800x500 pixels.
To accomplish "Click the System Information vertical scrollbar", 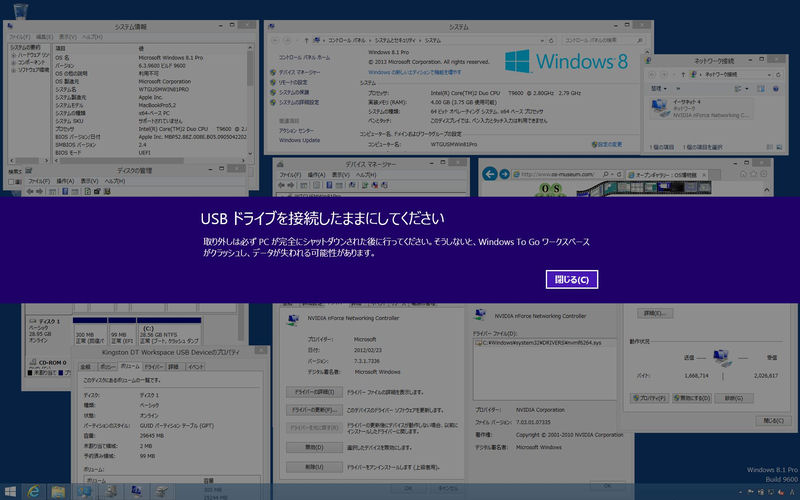I will [250, 101].
